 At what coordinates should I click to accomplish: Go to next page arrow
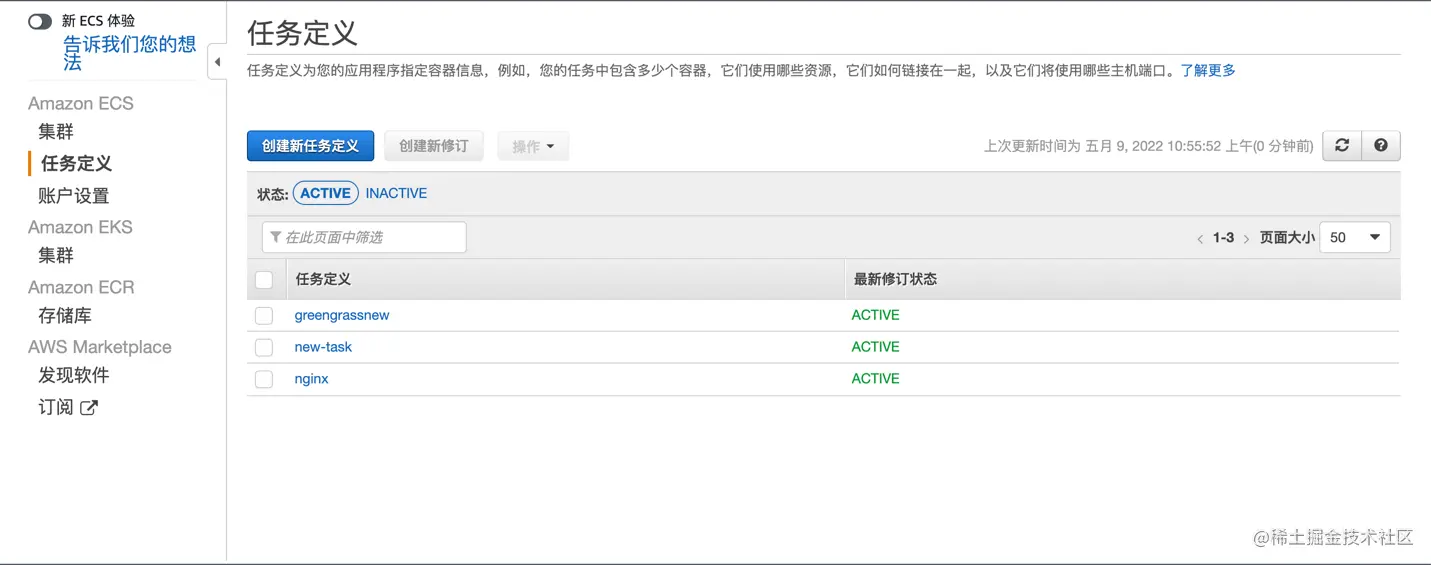pos(1246,239)
